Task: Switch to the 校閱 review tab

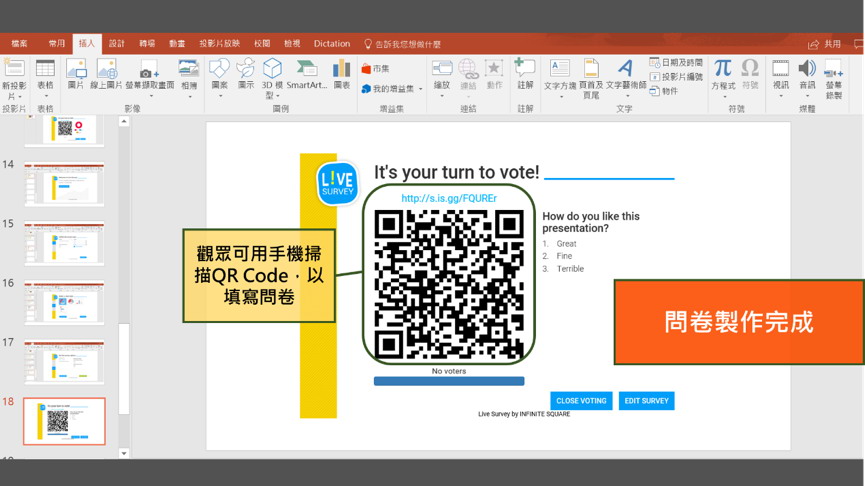Action: [262, 44]
